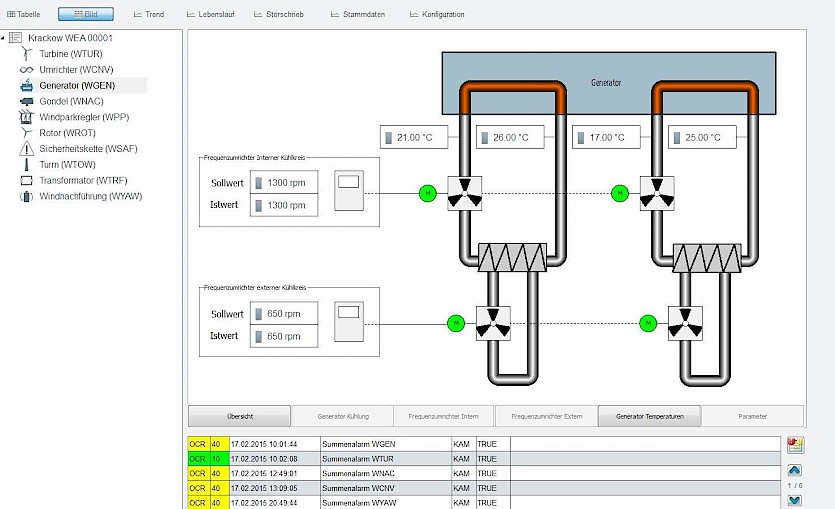This screenshot has height=509, width=835.
Task: Switch to the Tabelle view
Action: point(23,14)
